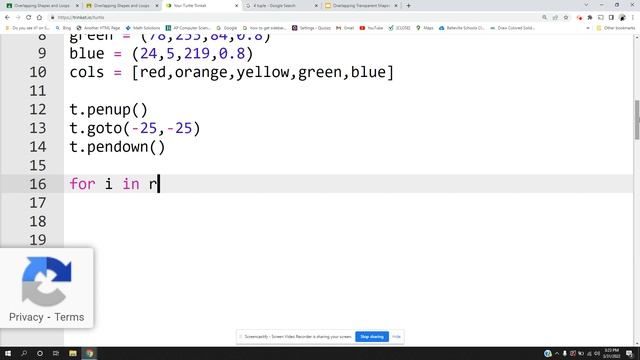Viewport: 640px width, 360px height.
Task: Open the Math Solutions bookmark
Action: 143,28
